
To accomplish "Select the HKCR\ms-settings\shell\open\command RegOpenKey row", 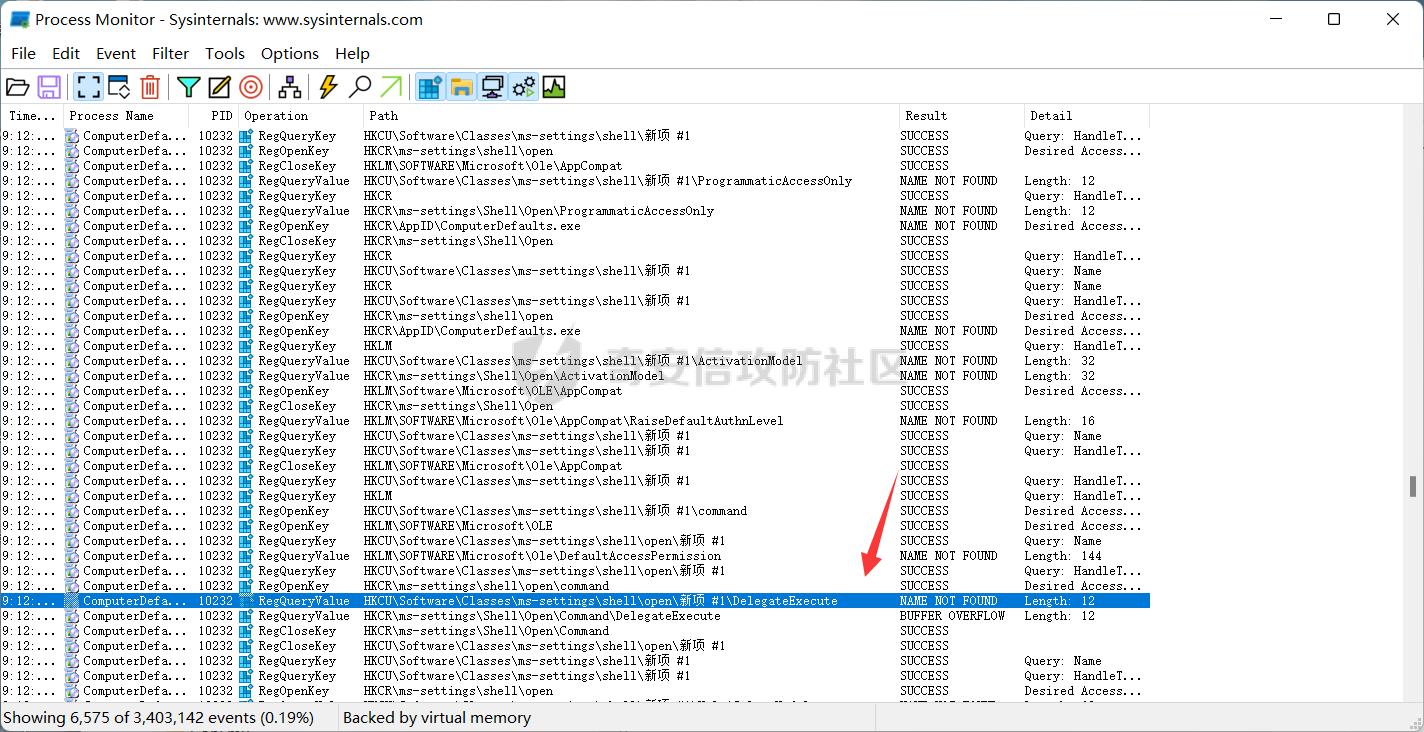I will click(x=575, y=586).
